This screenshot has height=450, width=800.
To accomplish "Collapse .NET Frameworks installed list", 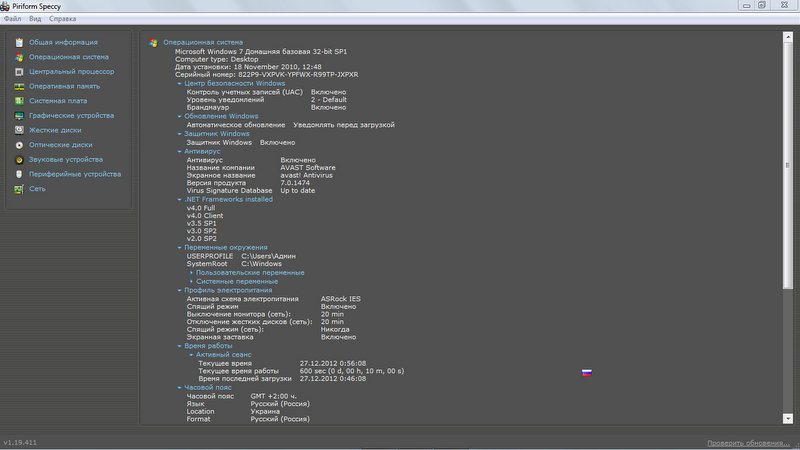I will click(x=179, y=199).
